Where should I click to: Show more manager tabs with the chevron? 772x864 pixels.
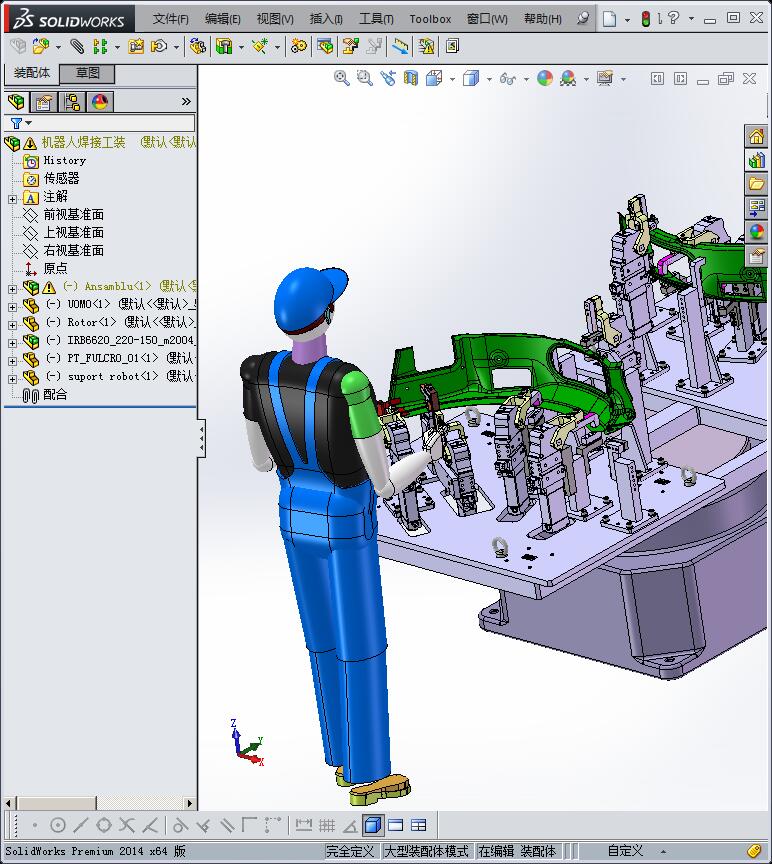click(x=186, y=101)
